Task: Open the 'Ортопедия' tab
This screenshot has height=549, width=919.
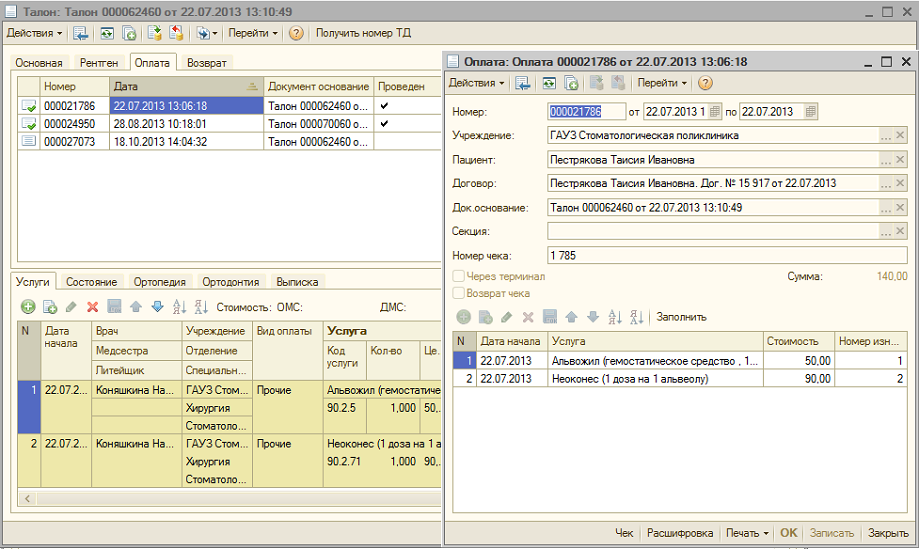Action: 160,282
